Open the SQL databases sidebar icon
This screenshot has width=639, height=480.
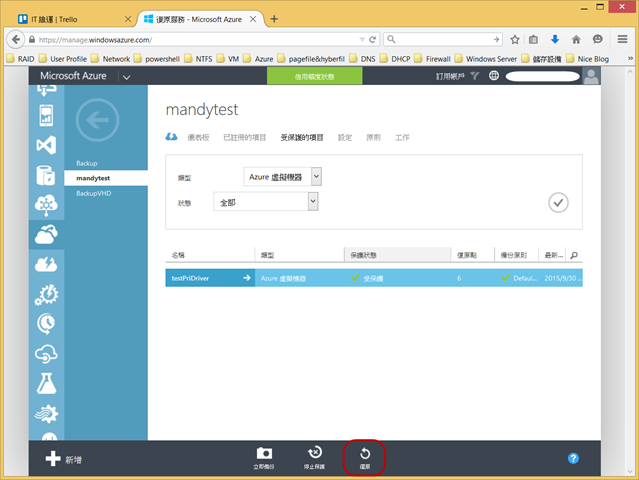coord(46,175)
